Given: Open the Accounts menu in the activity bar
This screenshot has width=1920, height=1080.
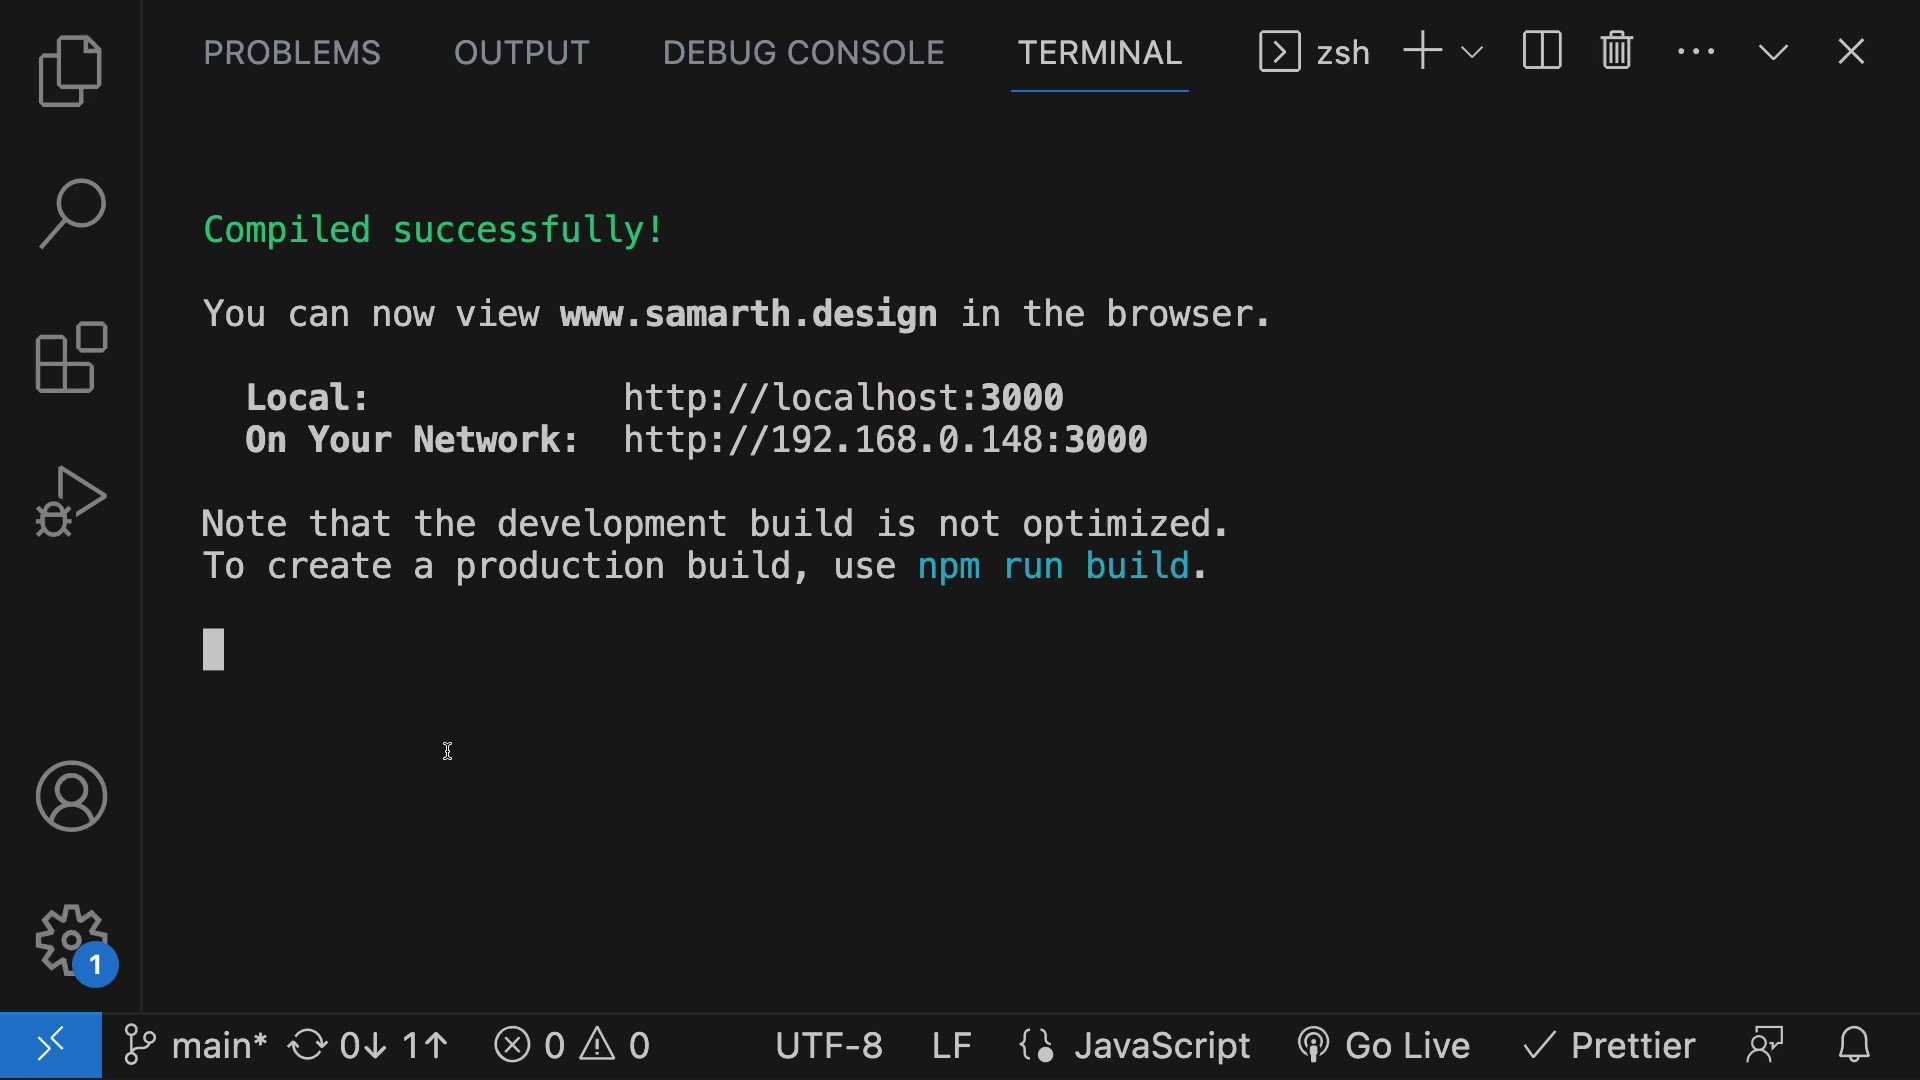Looking at the screenshot, I should 70,797.
